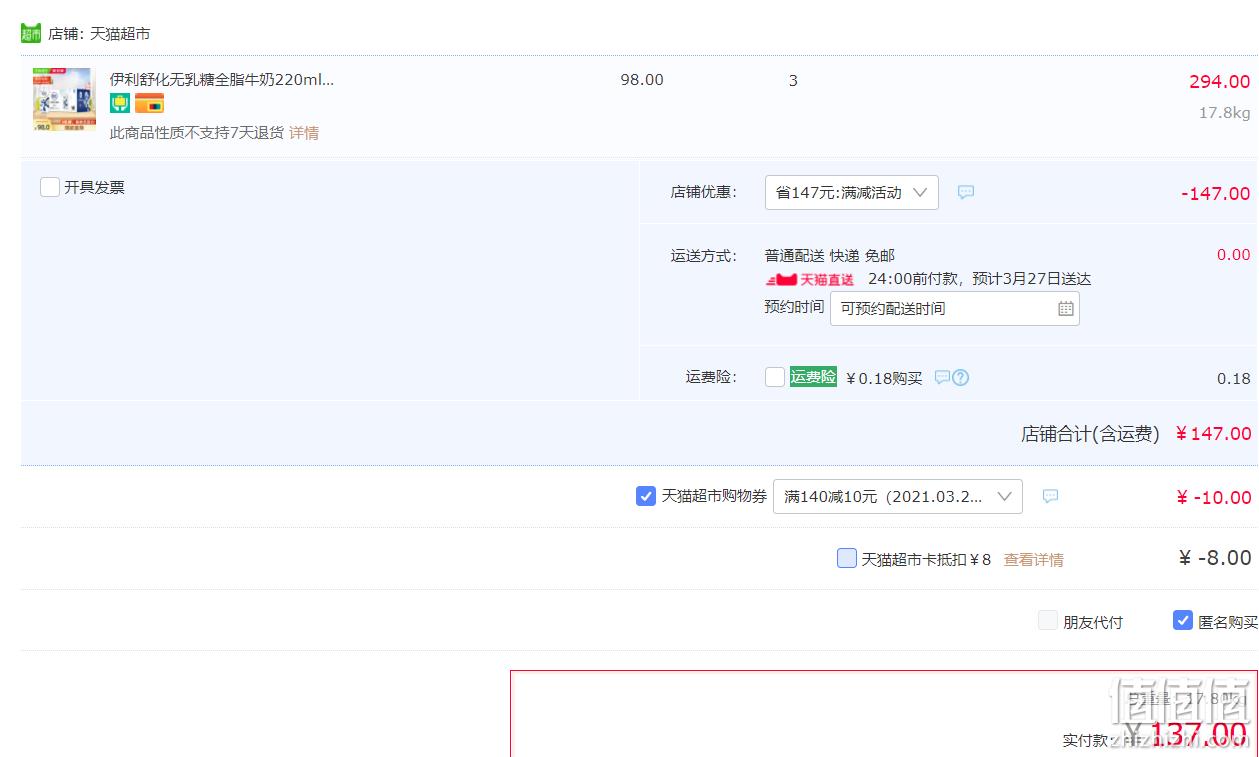This screenshot has width=1259, height=757.
Task: Open the comment icon beside ¥0.18购买
Action: [x=942, y=377]
